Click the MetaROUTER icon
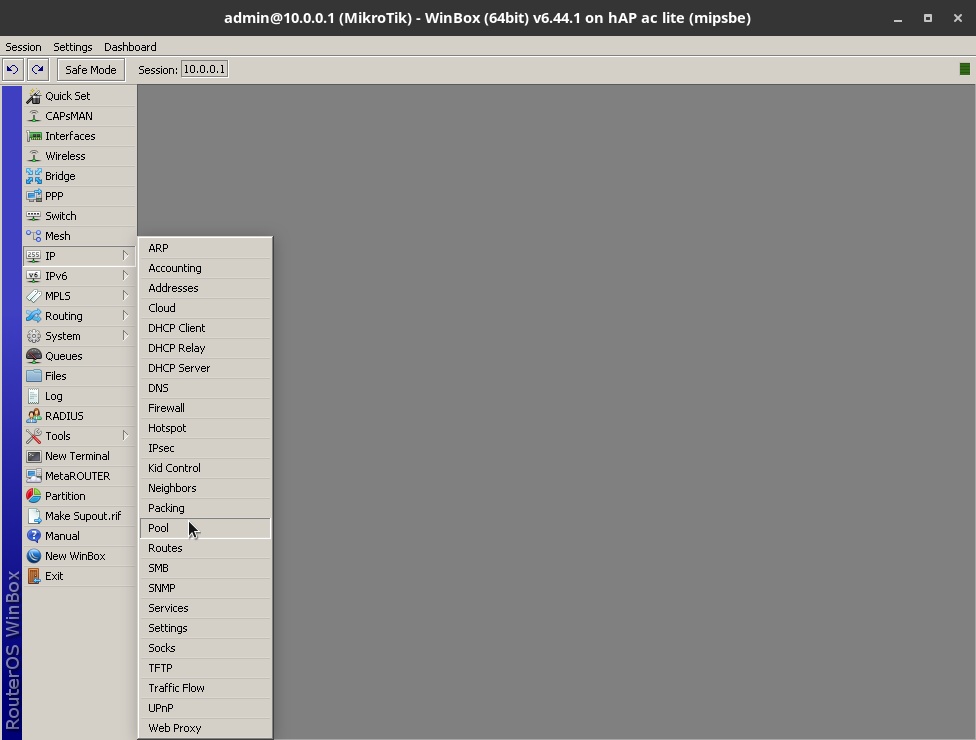The image size is (976, 740). click(34, 476)
